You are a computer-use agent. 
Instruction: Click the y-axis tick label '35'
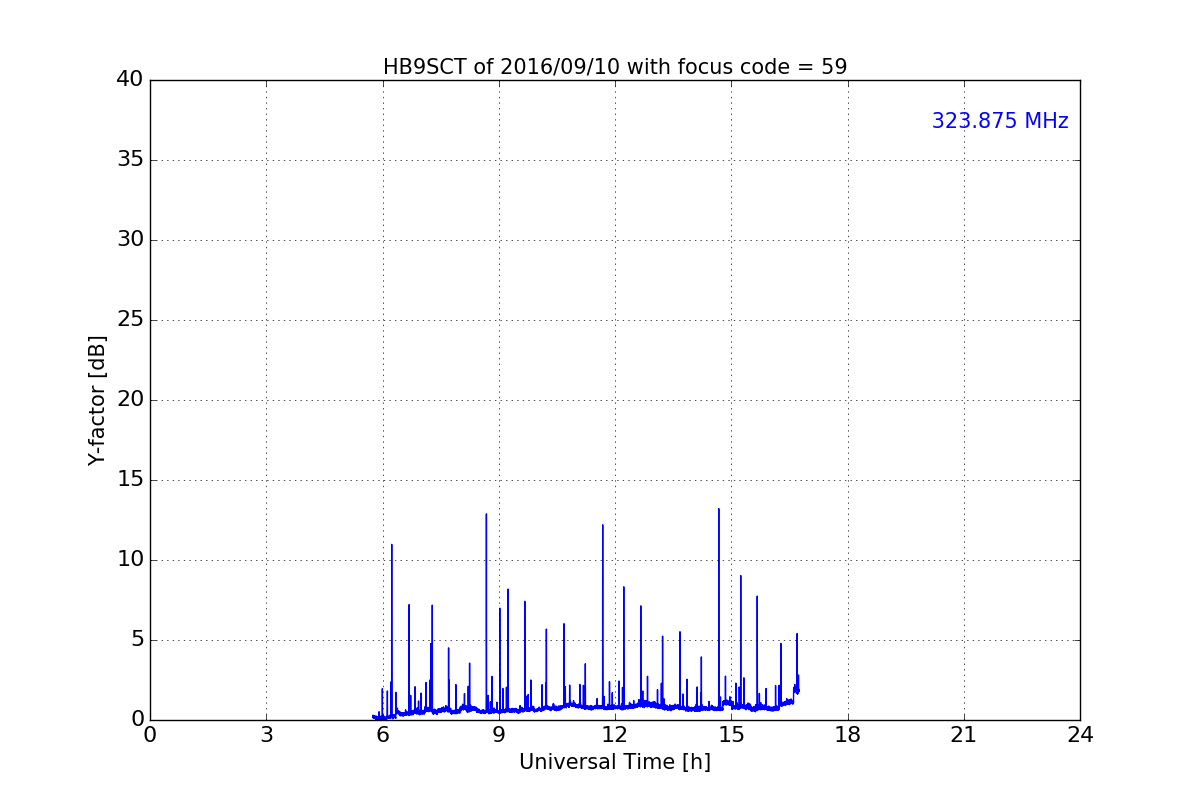130,160
